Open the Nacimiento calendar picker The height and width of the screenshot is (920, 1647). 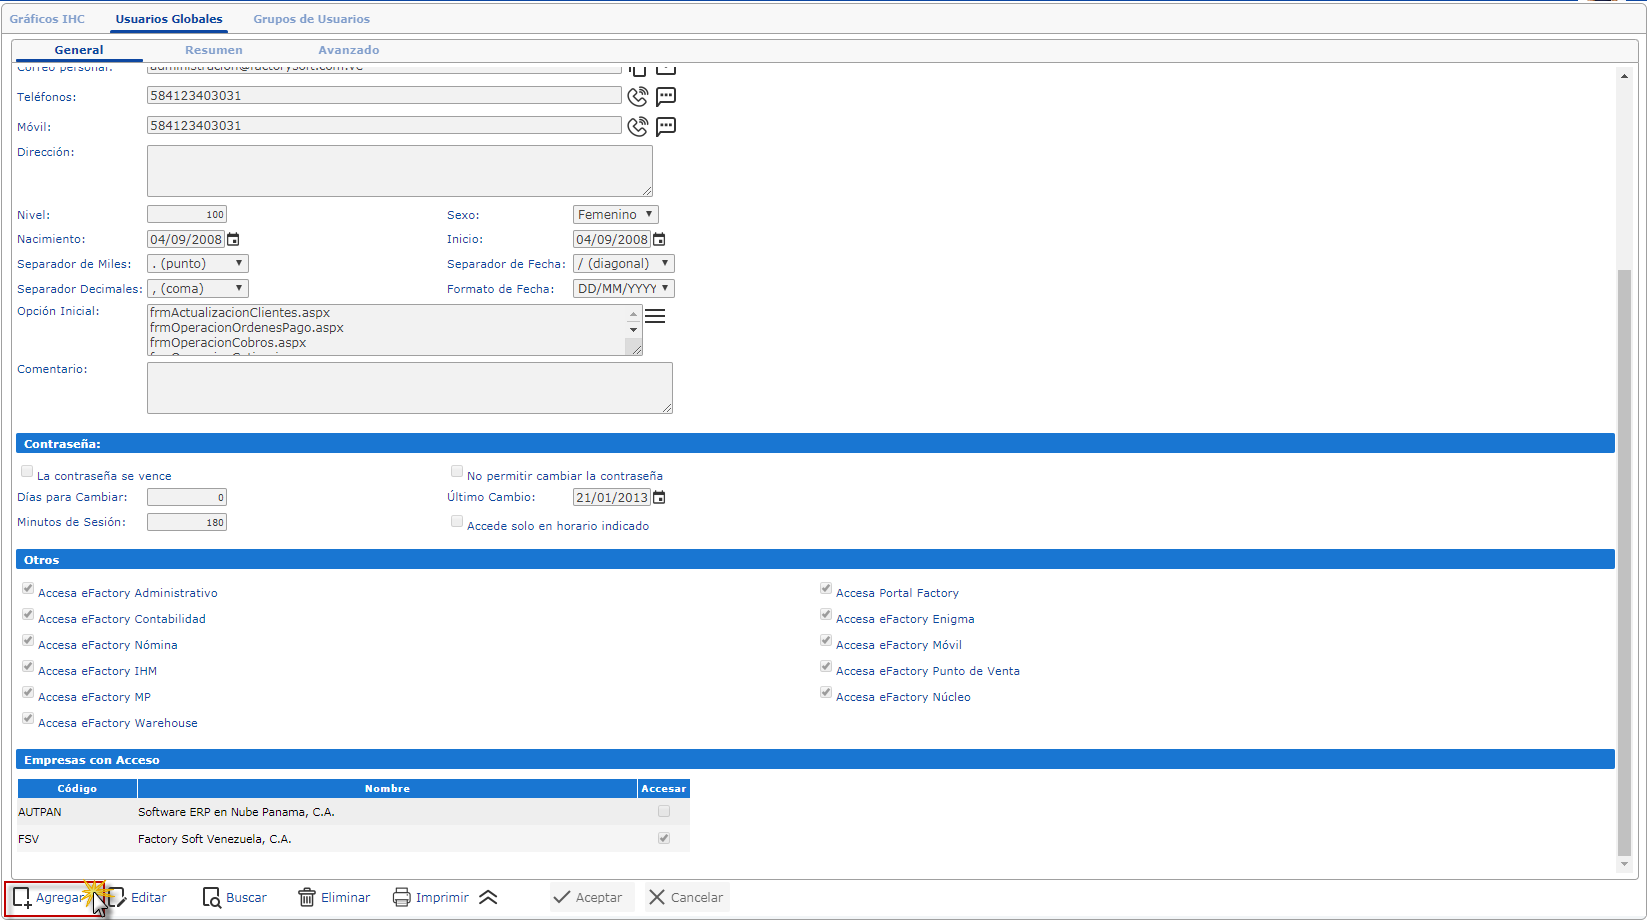[x=233, y=240]
